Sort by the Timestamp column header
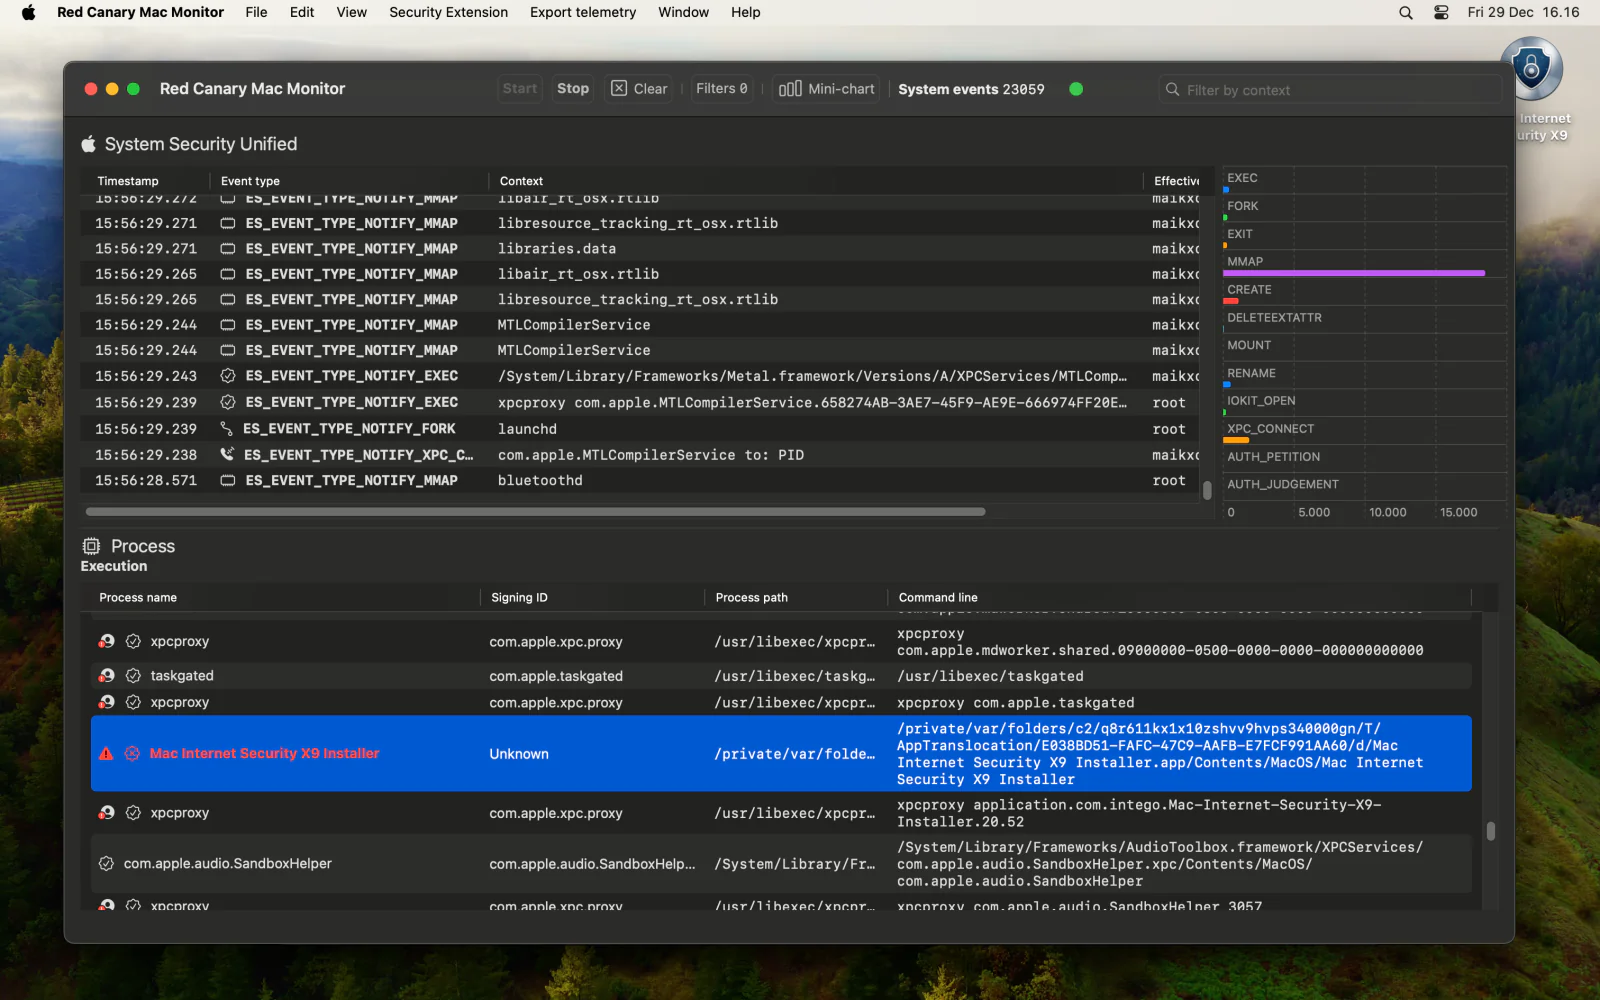This screenshot has height=1000, width=1600. [128, 181]
